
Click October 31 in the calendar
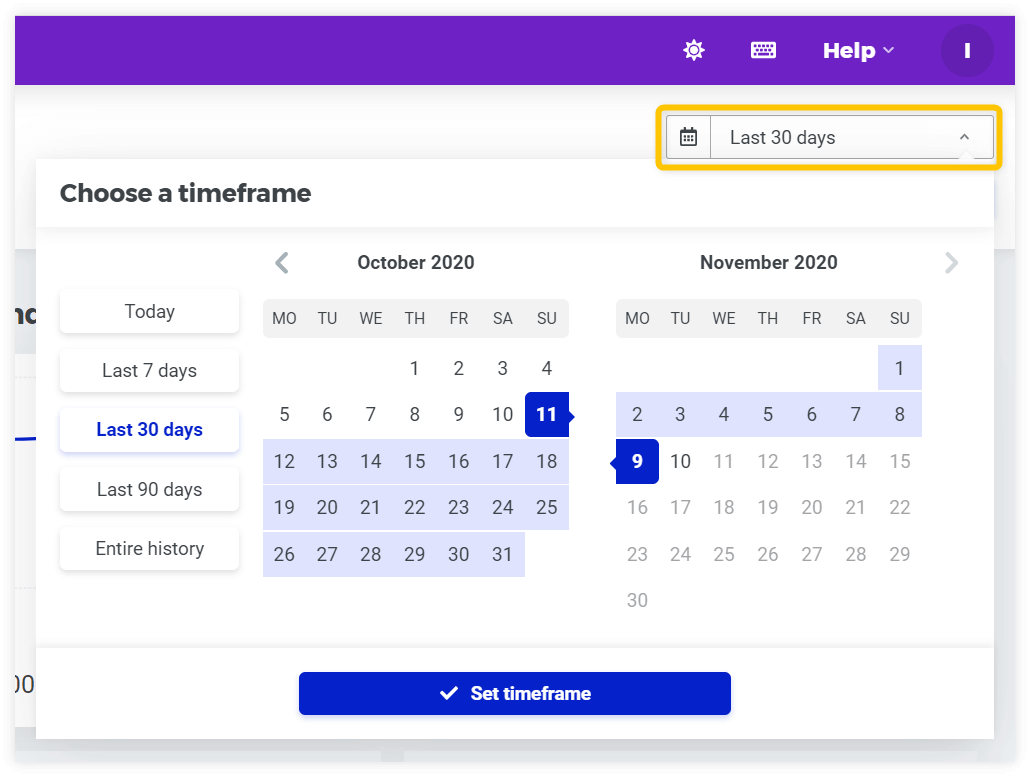(x=503, y=554)
